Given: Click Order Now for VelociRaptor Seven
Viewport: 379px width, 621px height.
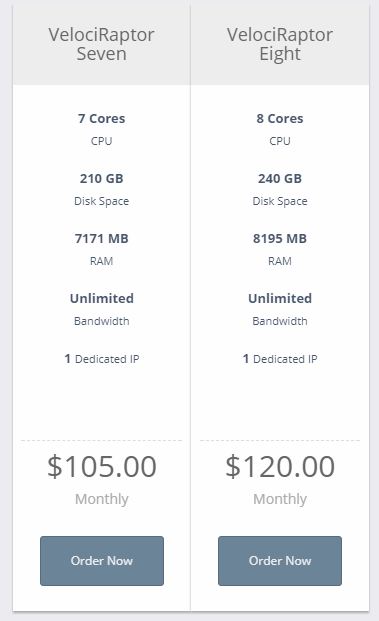Looking at the screenshot, I should click(x=102, y=561).
